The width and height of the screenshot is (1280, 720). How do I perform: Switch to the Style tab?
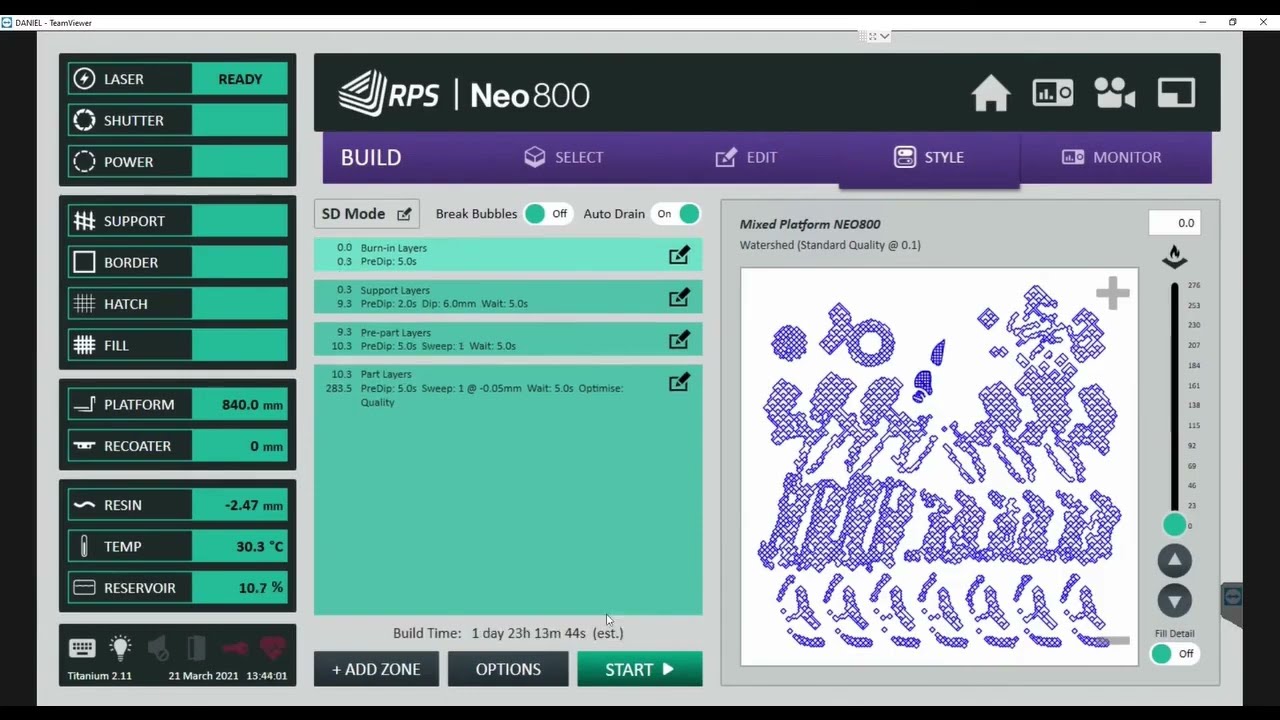929,158
